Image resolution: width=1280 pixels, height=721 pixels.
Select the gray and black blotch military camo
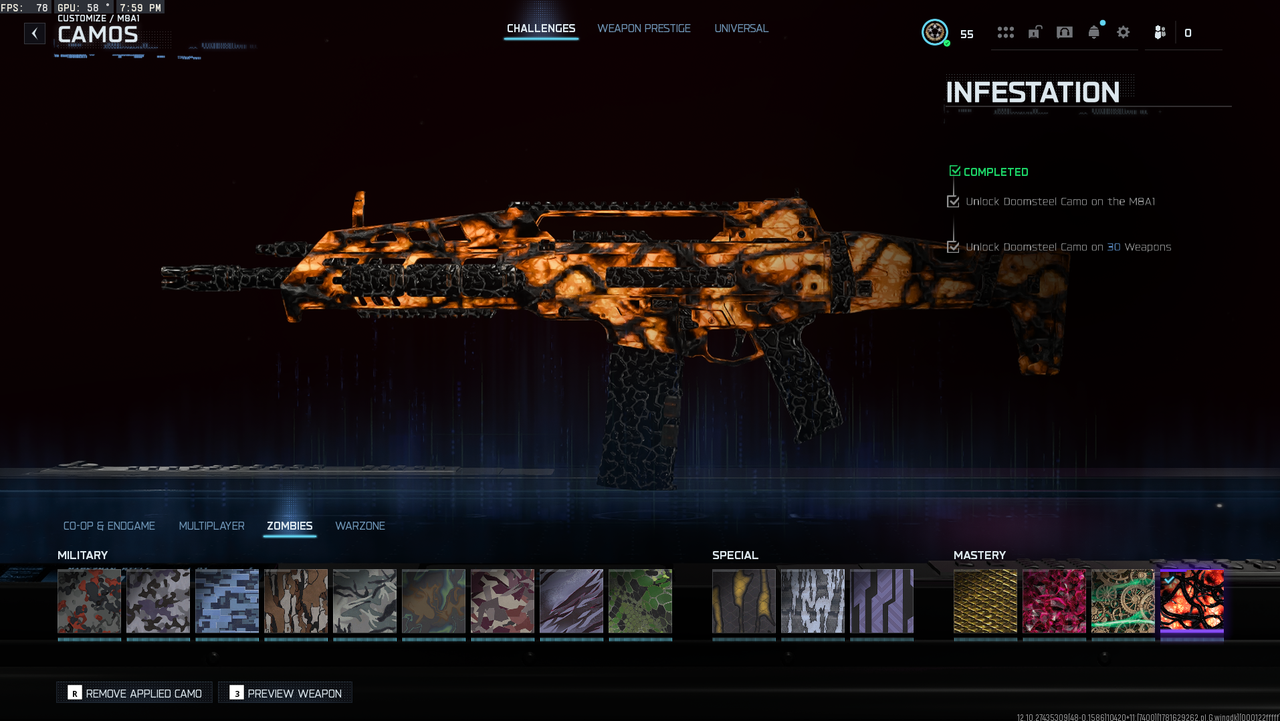point(158,602)
